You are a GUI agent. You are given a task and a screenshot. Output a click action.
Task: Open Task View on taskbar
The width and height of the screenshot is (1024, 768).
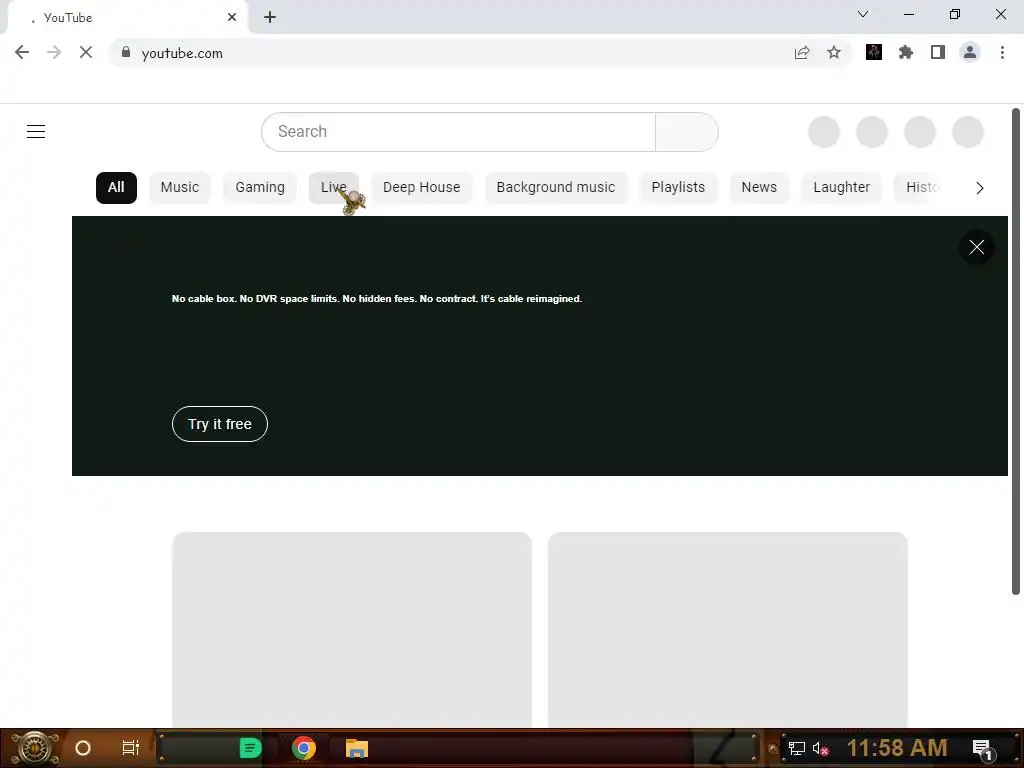(x=131, y=748)
